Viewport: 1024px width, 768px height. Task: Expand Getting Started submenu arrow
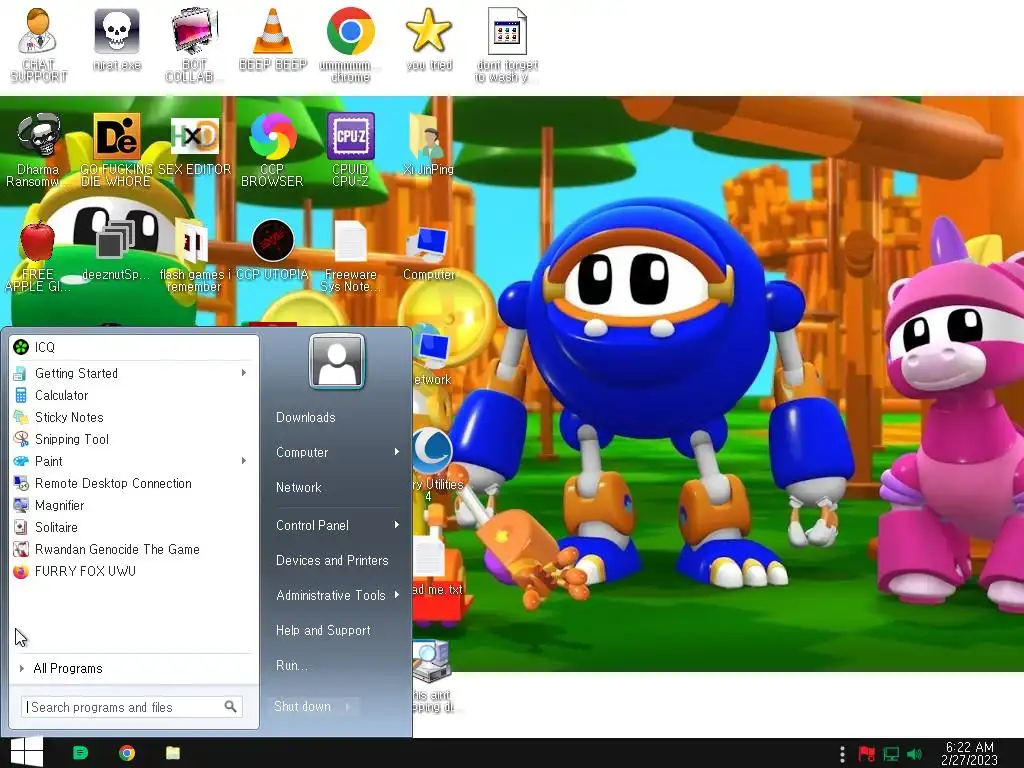click(244, 373)
